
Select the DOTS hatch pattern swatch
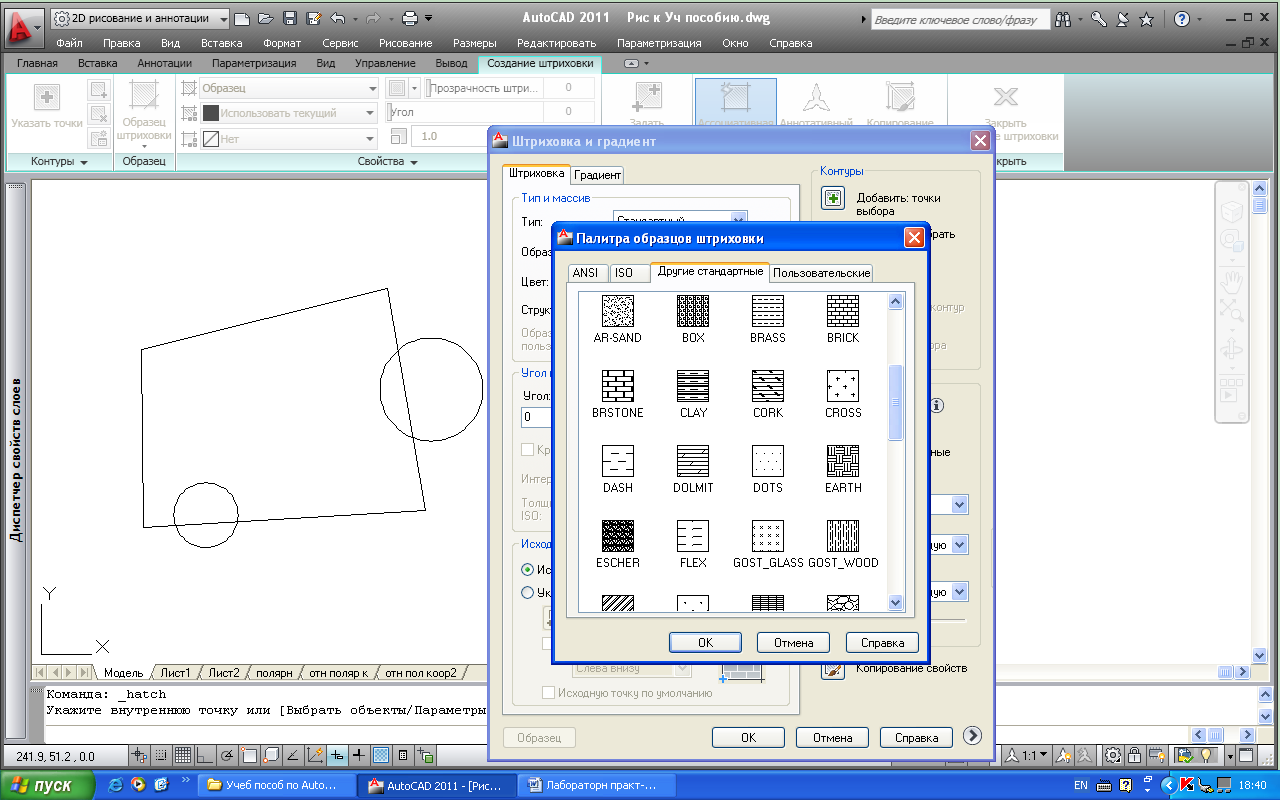pyautogui.click(x=768, y=461)
